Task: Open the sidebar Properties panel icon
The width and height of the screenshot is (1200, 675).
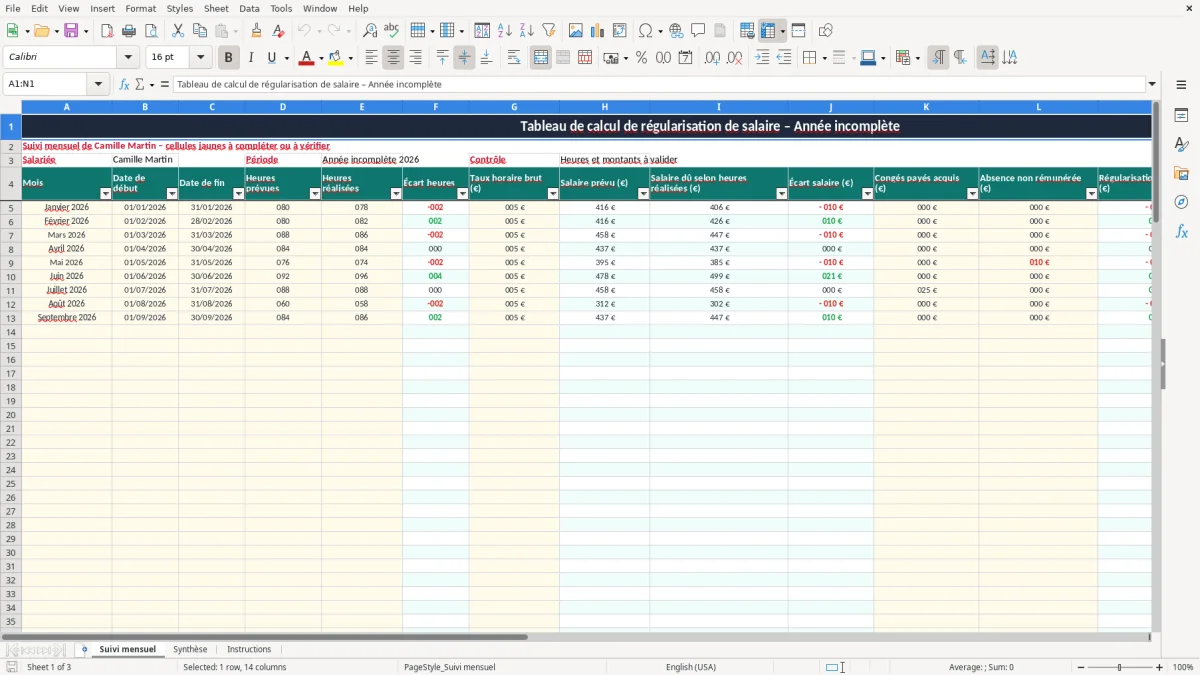Action: click(1181, 116)
